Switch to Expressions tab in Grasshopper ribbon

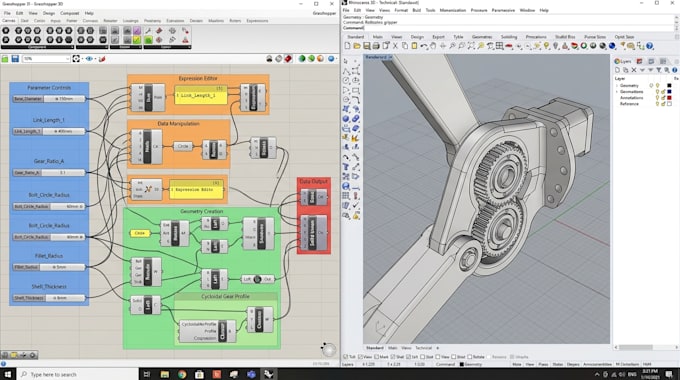257,21
